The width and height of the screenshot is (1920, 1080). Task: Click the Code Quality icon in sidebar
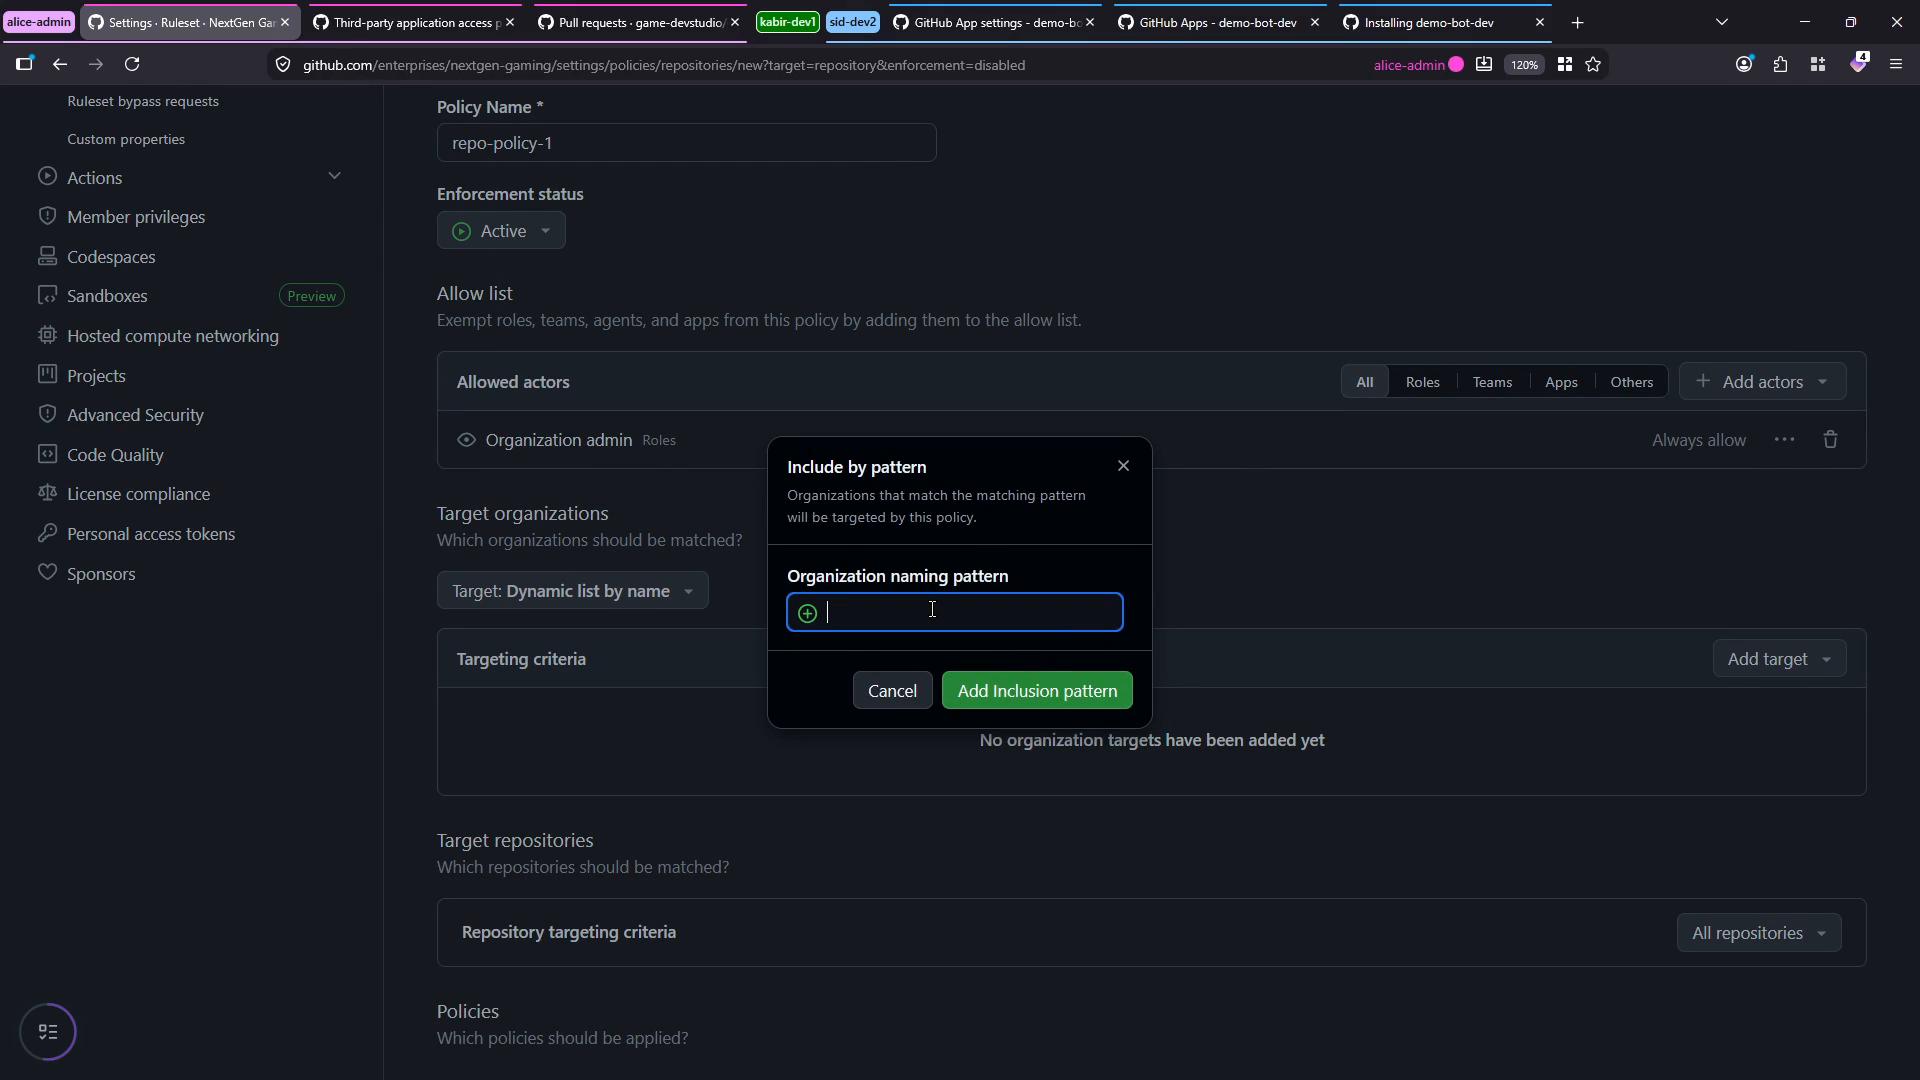(x=47, y=454)
